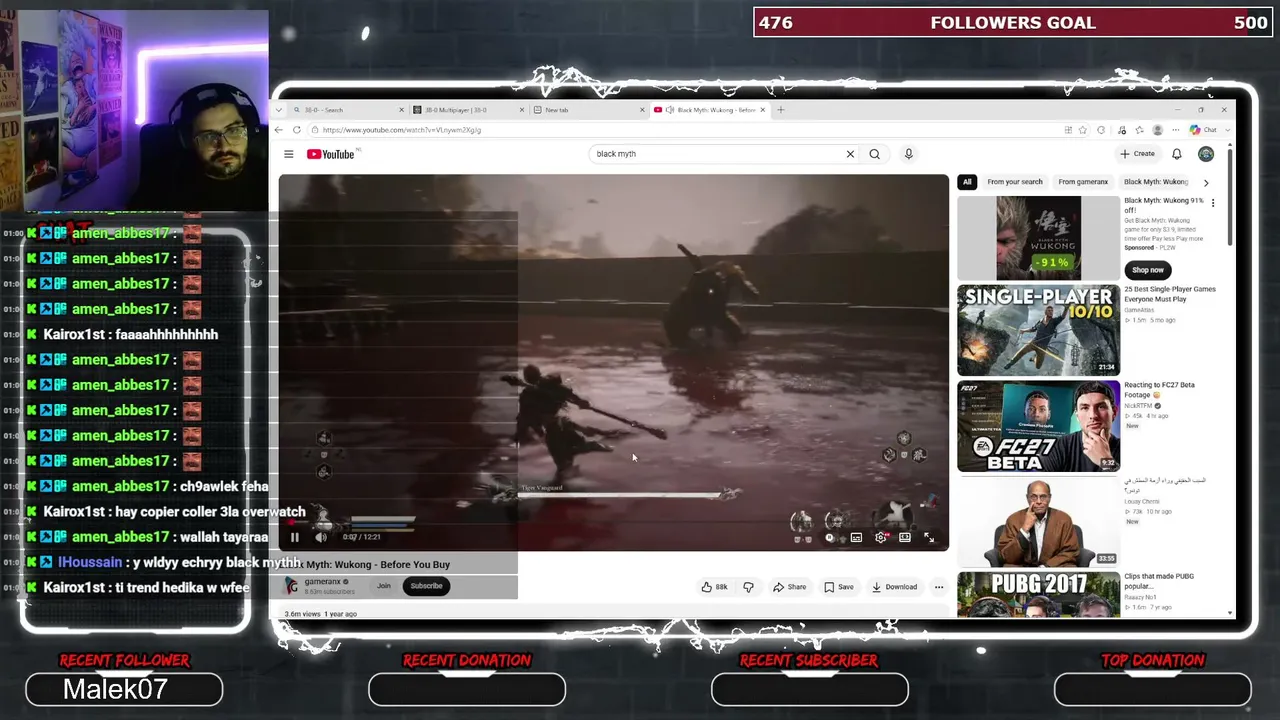
Task: Start voice search with the microphone
Action: (908, 154)
